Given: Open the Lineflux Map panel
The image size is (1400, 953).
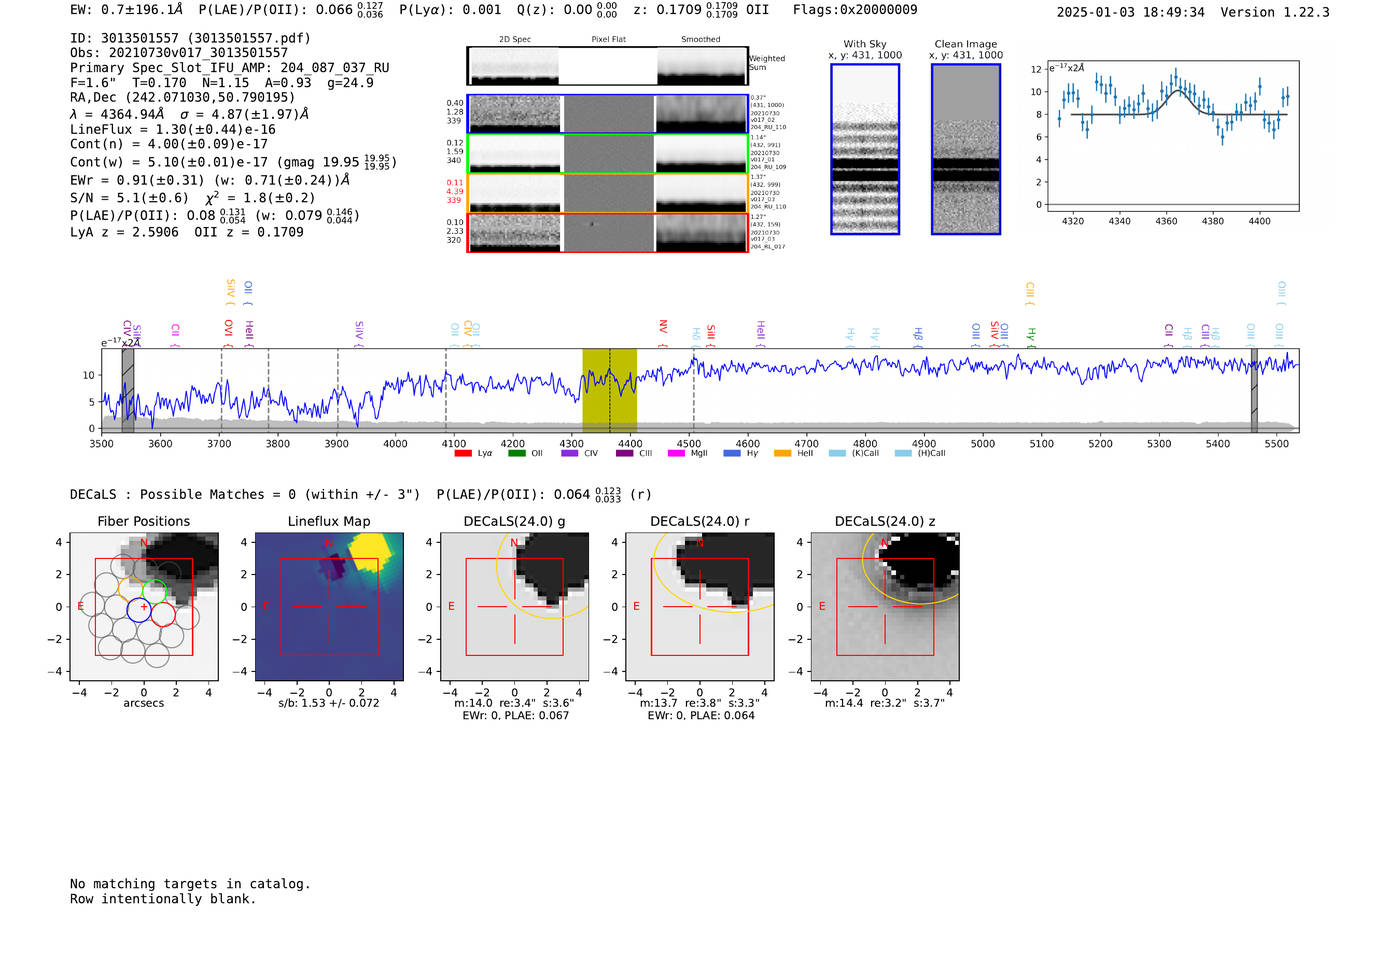Looking at the screenshot, I should [329, 606].
